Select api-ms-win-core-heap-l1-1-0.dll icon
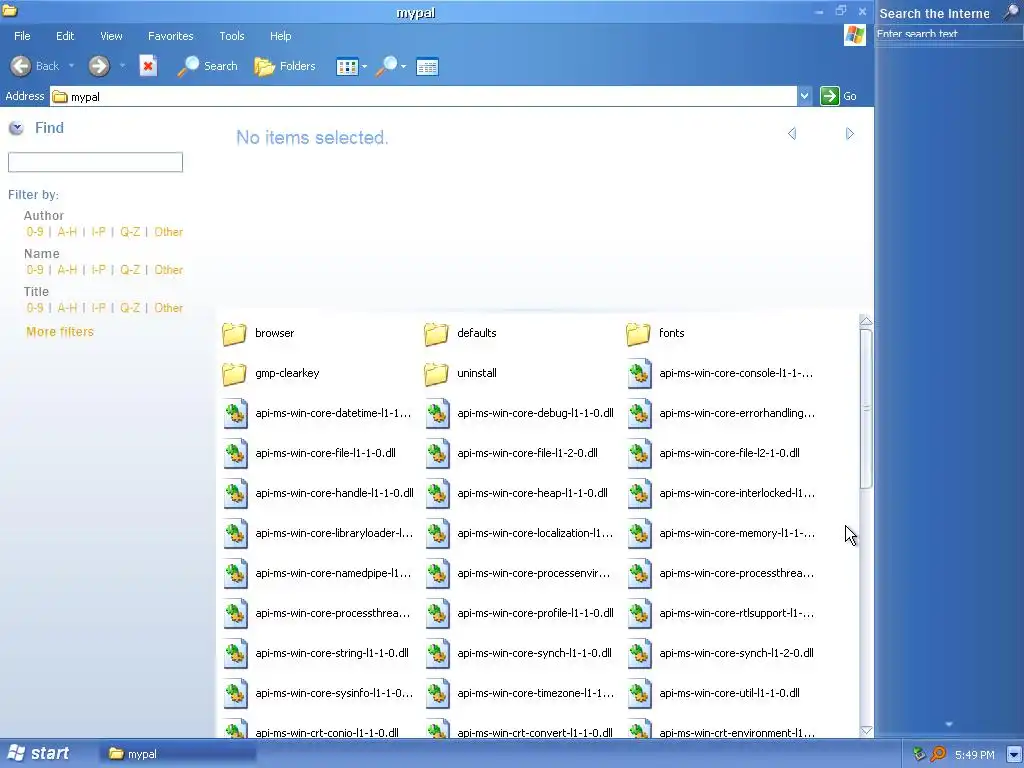 [438, 494]
